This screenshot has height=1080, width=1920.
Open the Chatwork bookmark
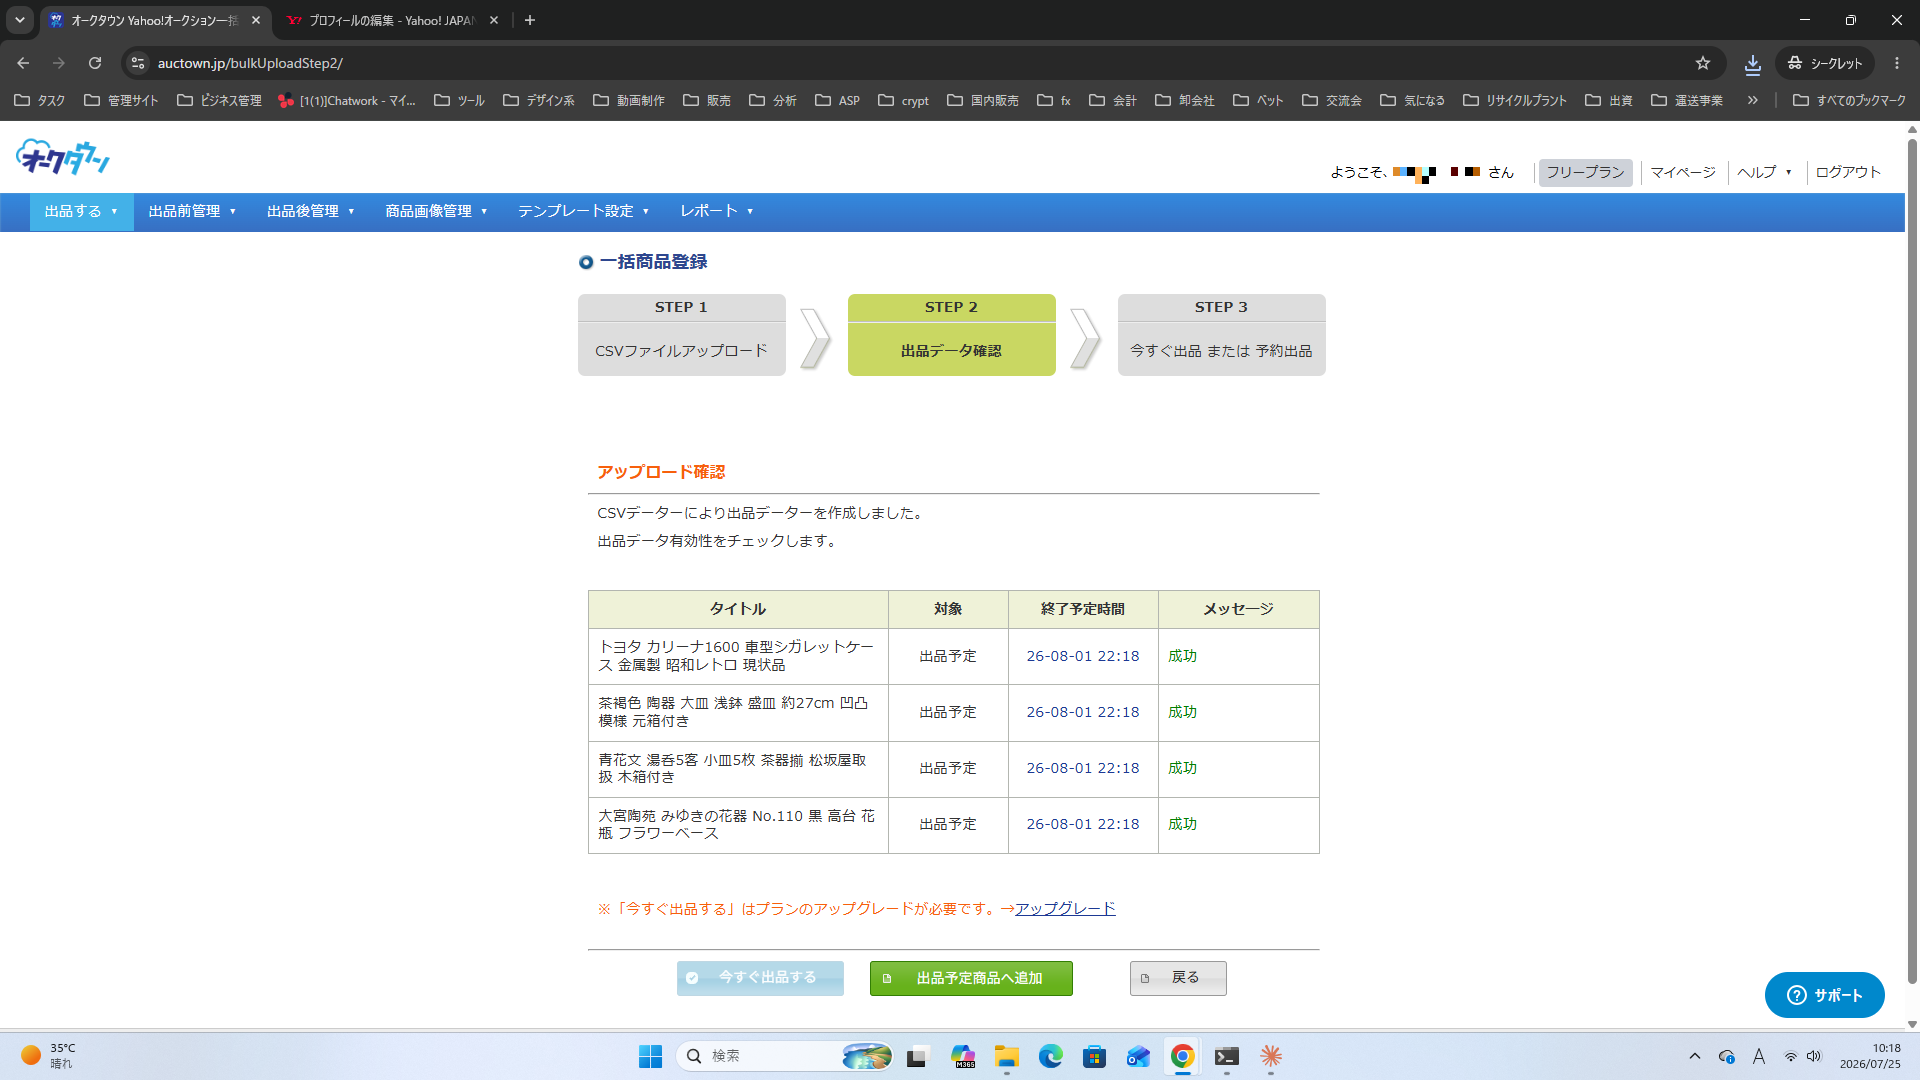(x=347, y=100)
